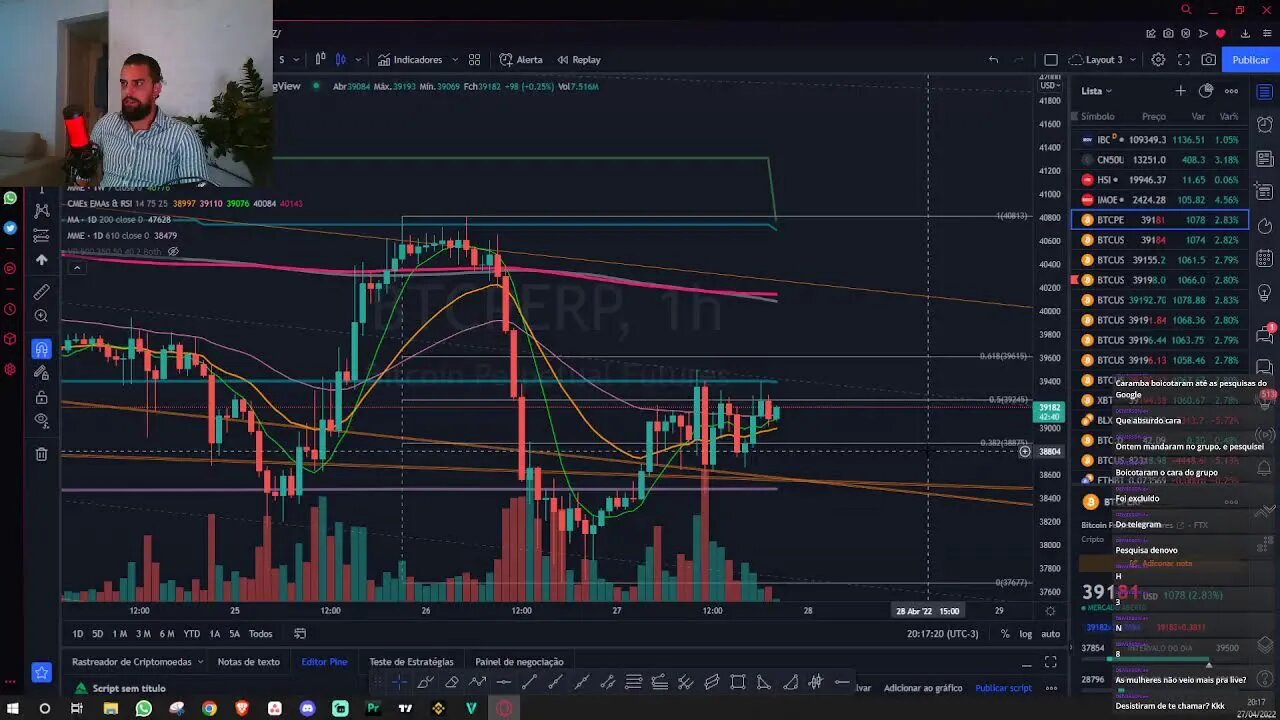The height and width of the screenshot is (720, 1280).
Task: Switch to Teste de Estratégias tab
Action: (411, 662)
